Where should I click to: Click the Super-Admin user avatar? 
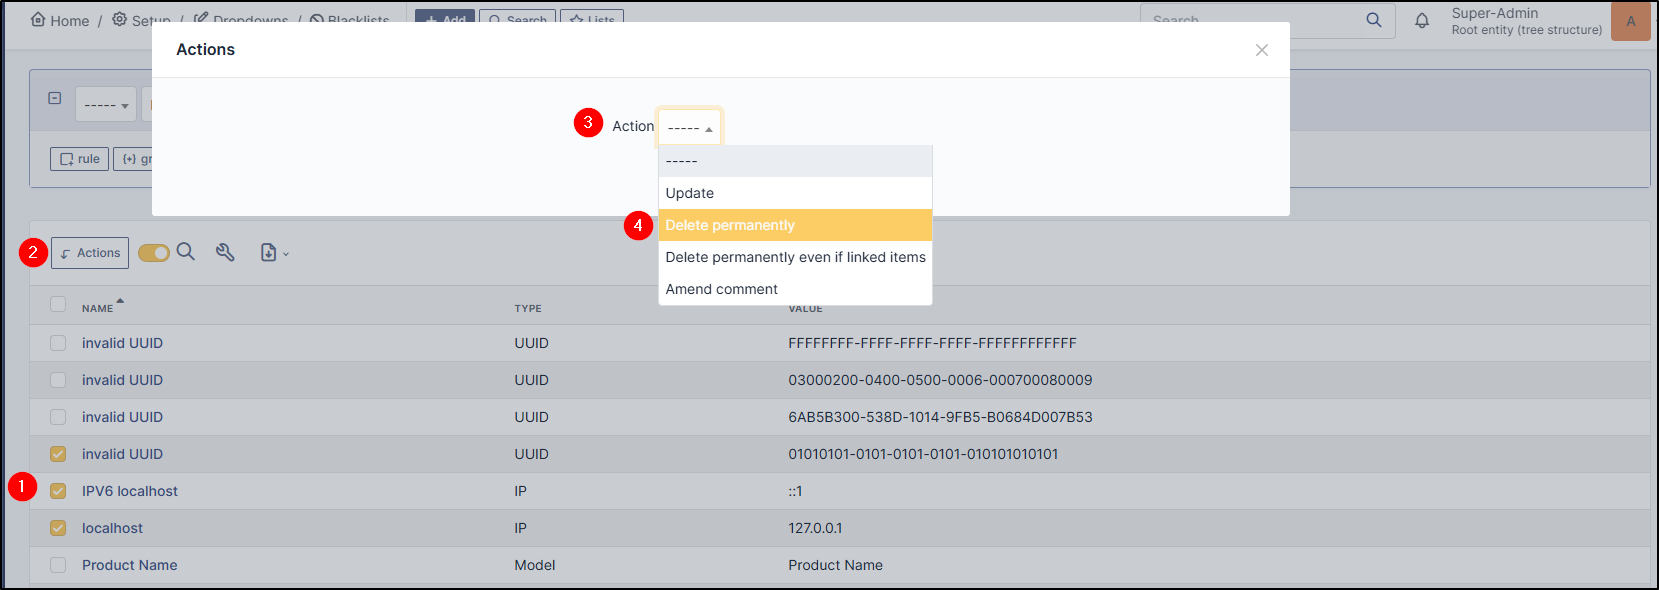[1631, 21]
